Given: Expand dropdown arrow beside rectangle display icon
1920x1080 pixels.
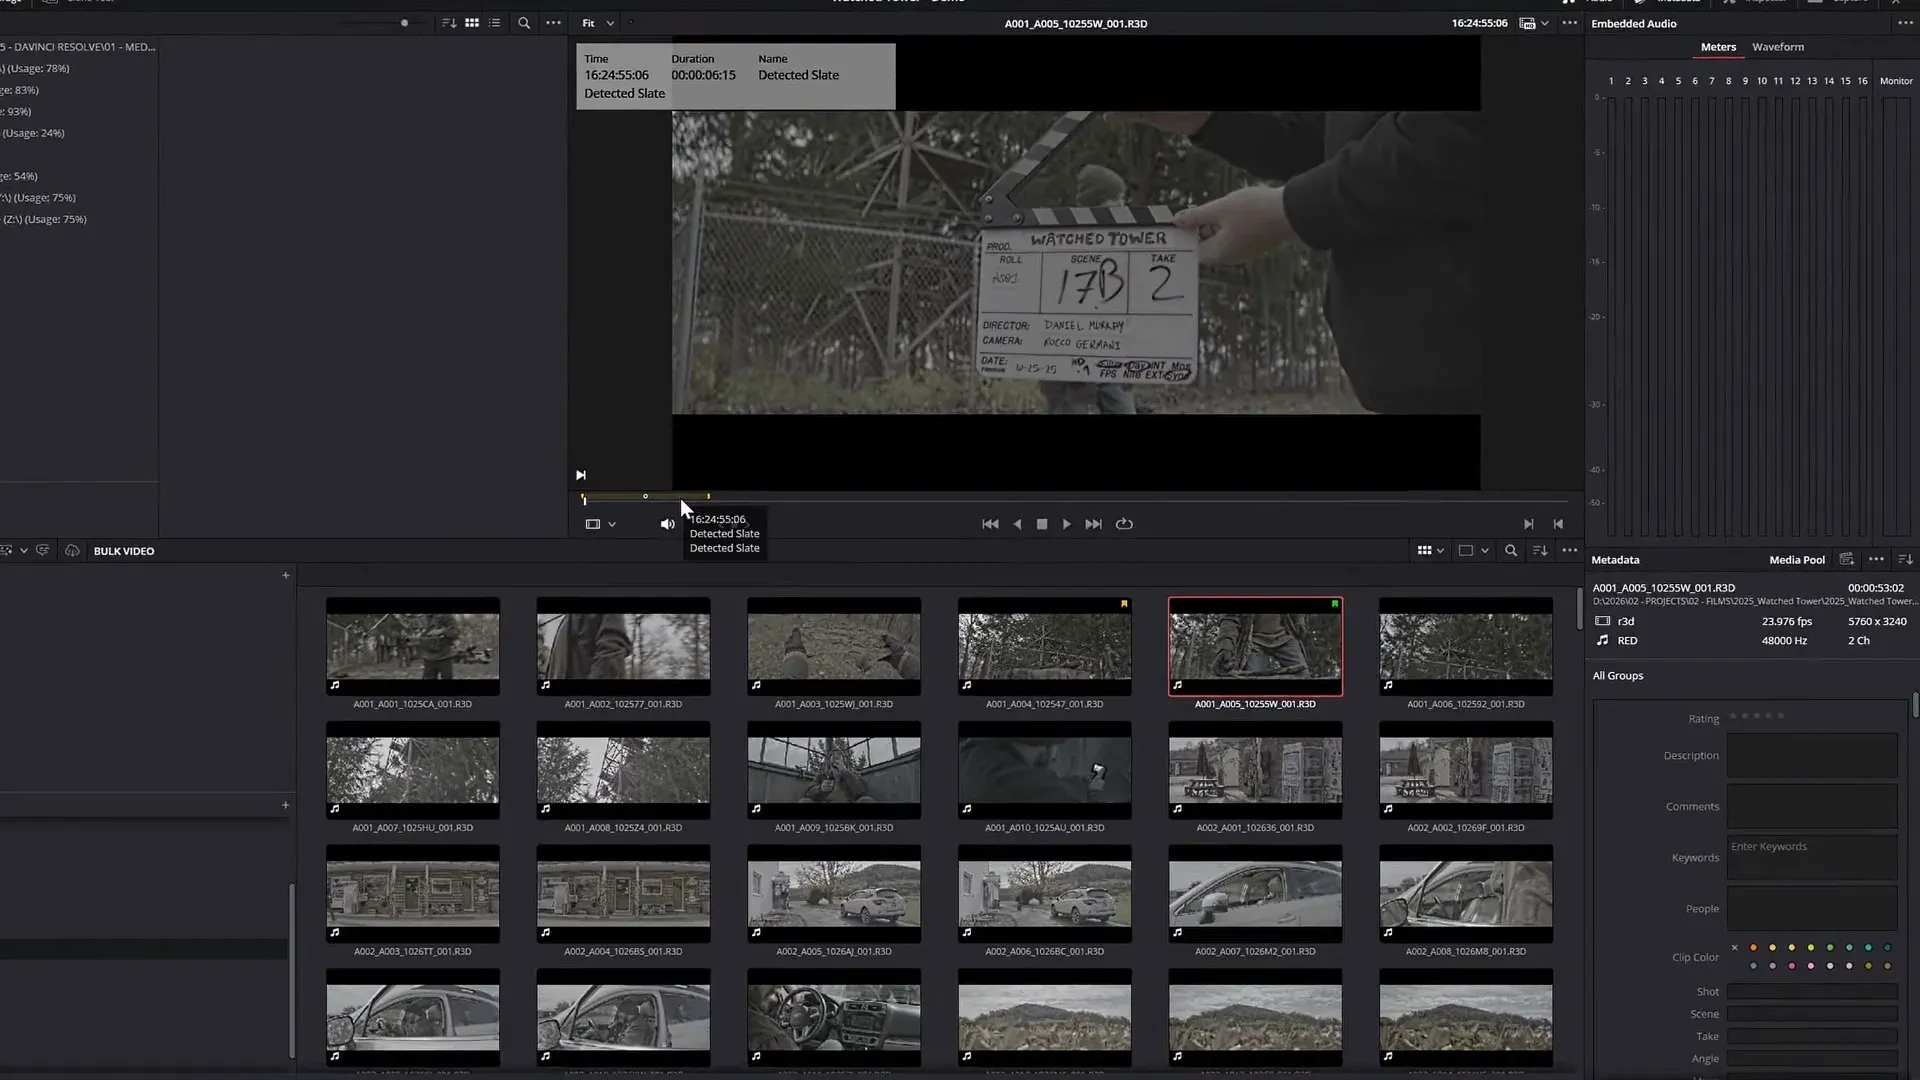Looking at the screenshot, I should click(x=1485, y=550).
